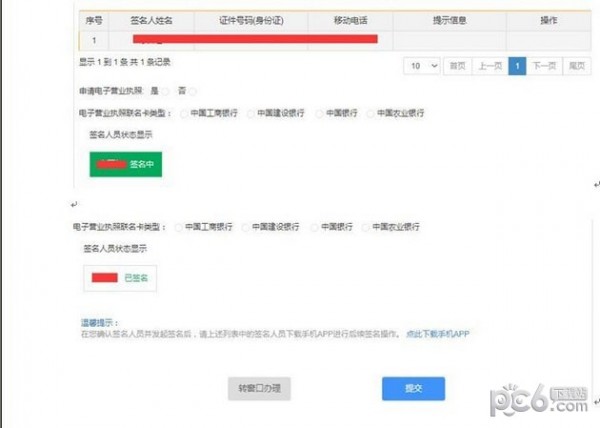Click the 操作 column header

click(549, 21)
